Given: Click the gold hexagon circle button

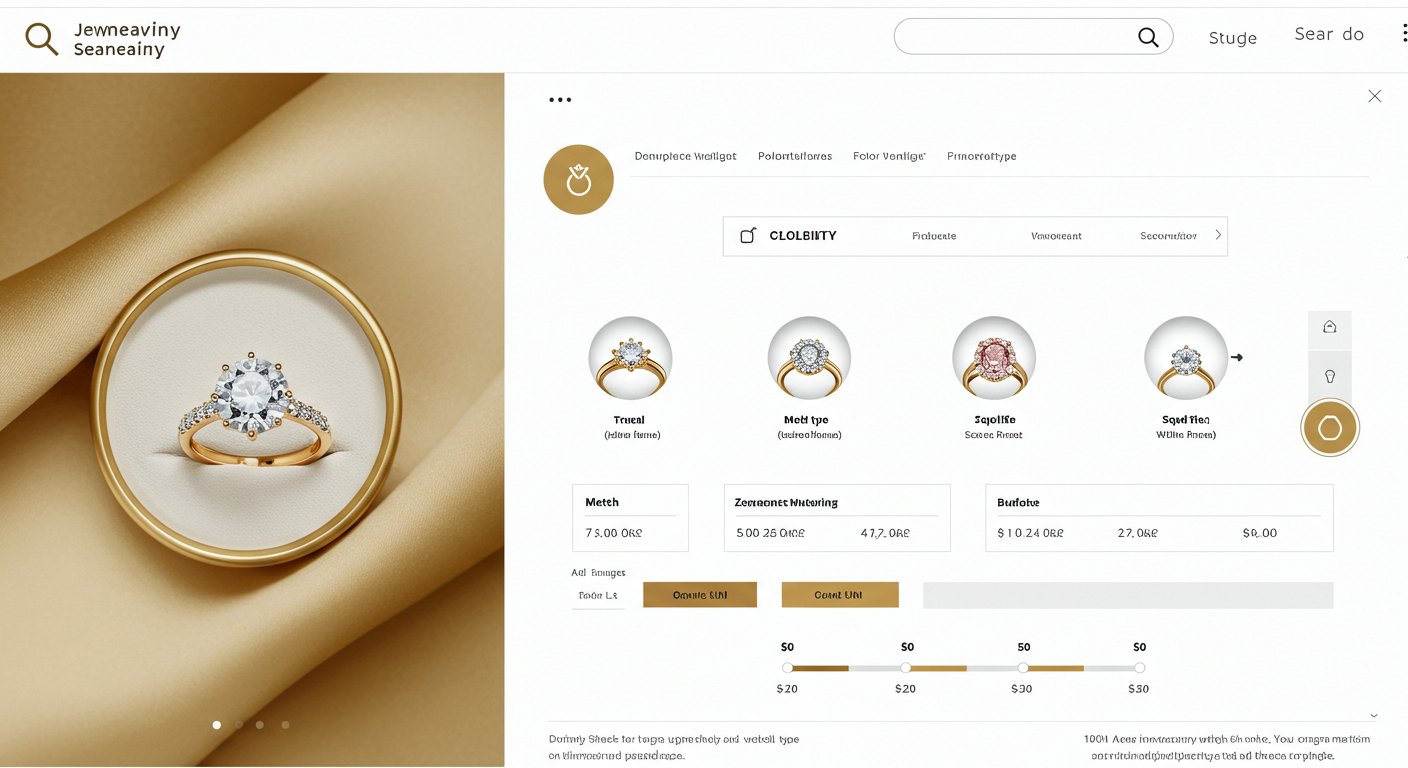Looking at the screenshot, I should (1330, 428).
